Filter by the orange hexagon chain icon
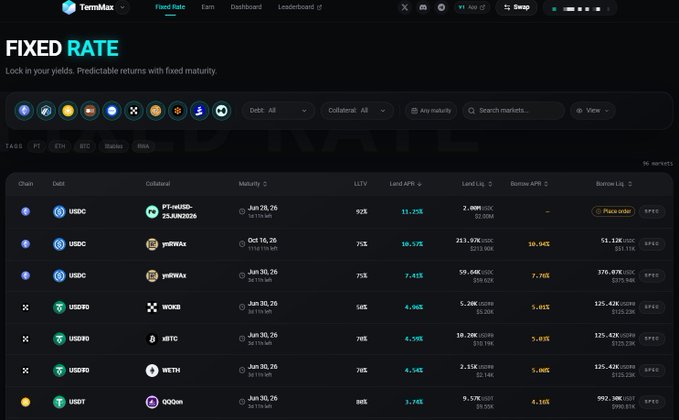 pos(178,111)
